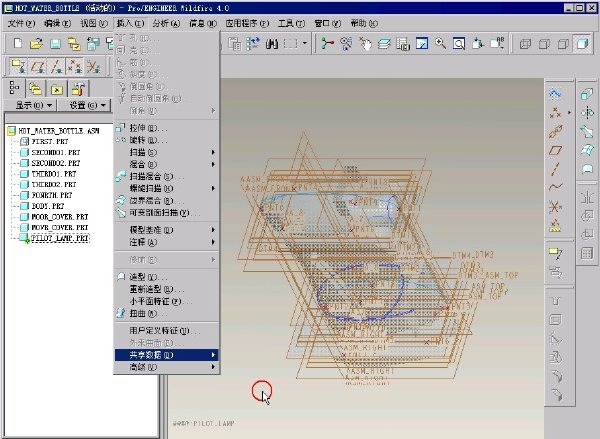This screenshot has height=439, width=600.
Task: Open the selection filter dropdown arrow
Action: pyautogui.click(x=305, y=44)
